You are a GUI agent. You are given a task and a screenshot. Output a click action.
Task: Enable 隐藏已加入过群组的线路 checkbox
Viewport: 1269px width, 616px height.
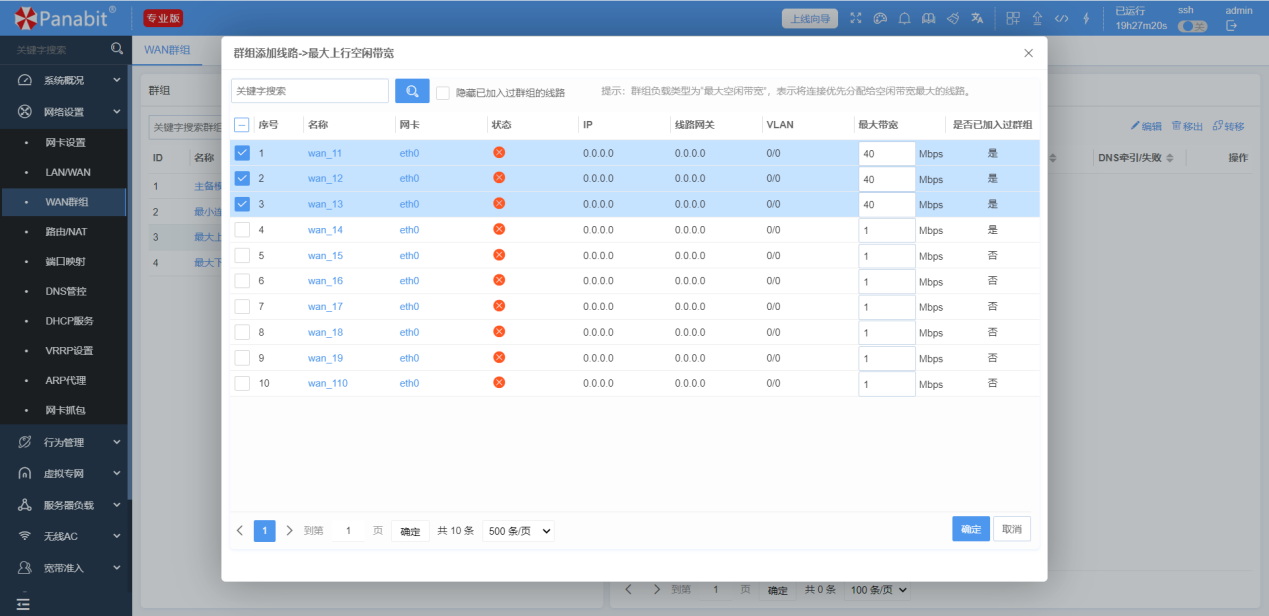coord(443,92)
